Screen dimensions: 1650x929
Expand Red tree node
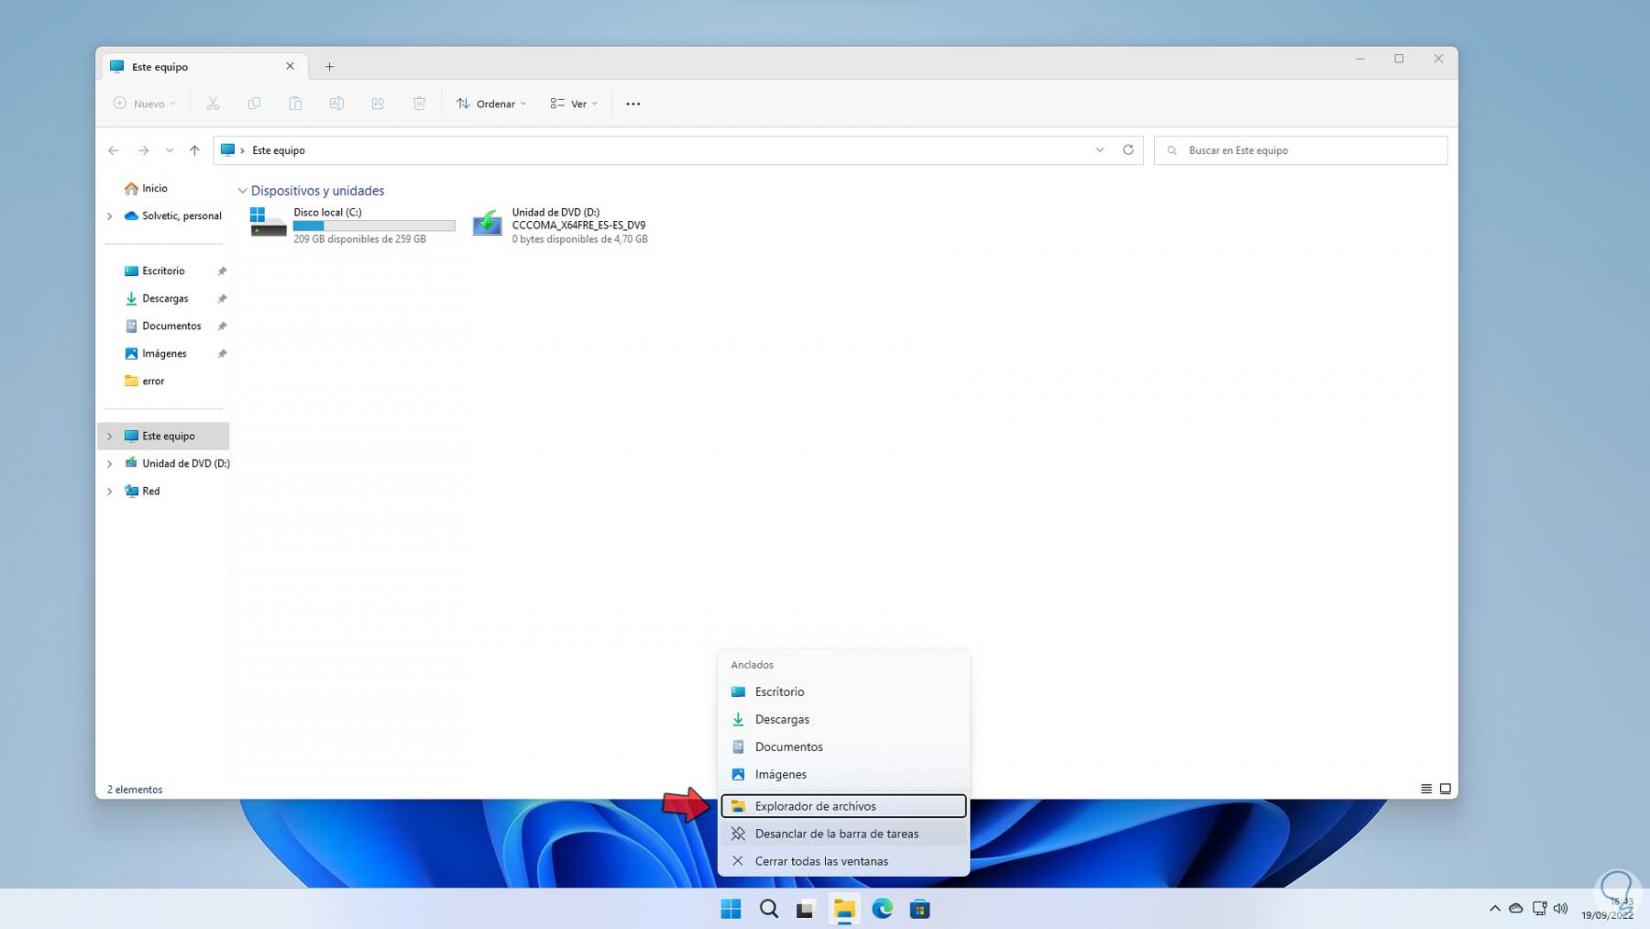110,491
